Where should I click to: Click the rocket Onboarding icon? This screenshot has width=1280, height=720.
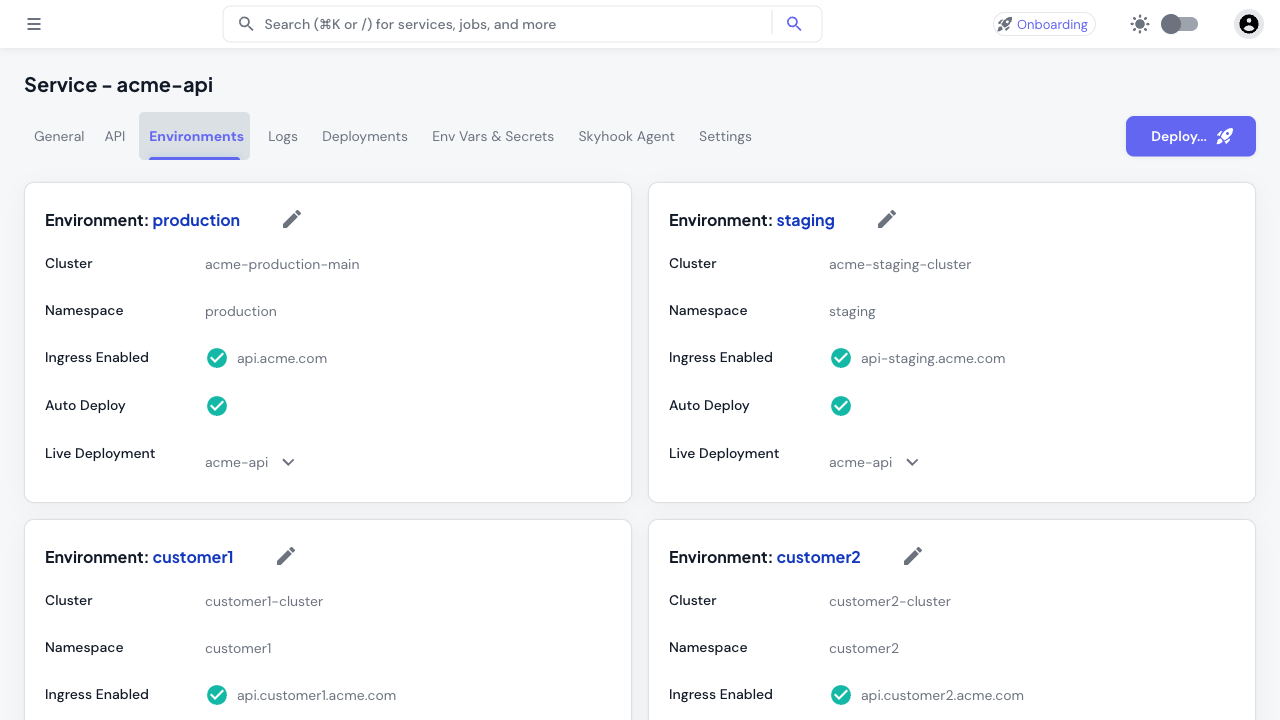tap(1003, 23)
